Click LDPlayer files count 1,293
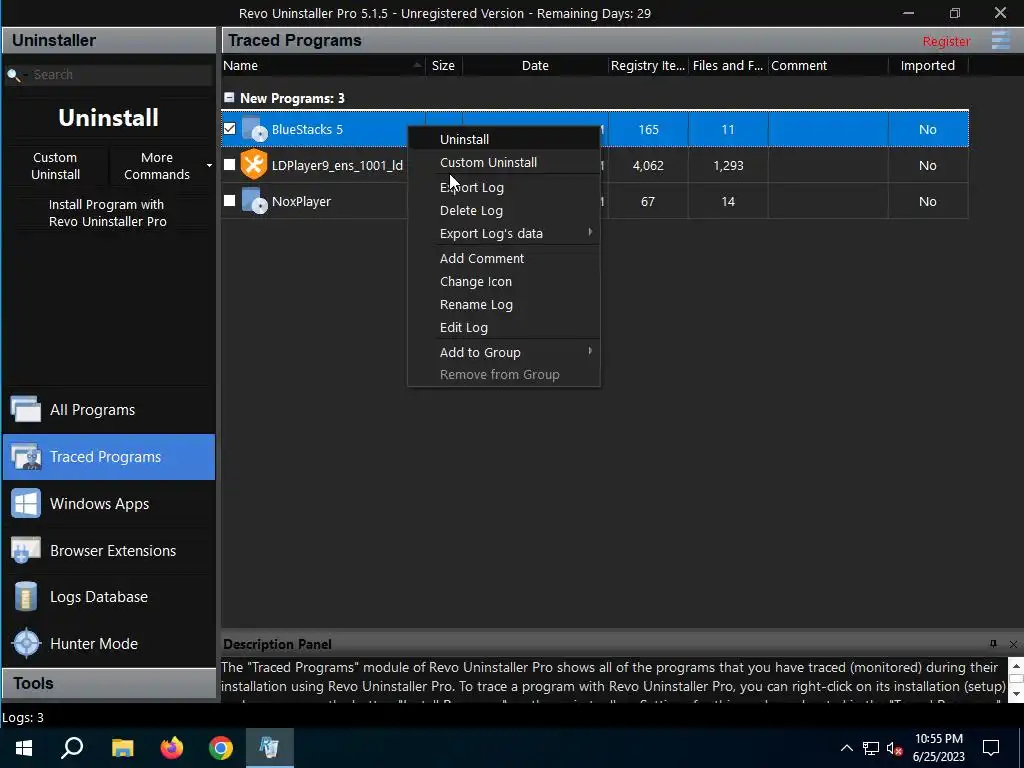Screen dimensions: 1024x768 click(728, 165)
